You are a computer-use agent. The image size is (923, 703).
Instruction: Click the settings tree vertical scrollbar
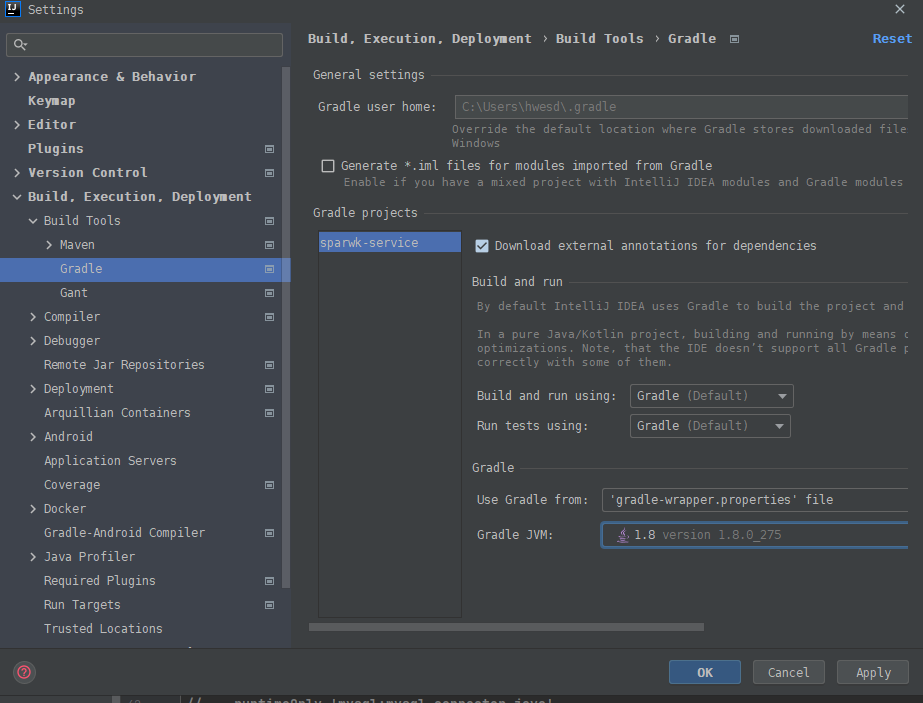point(286,327)
